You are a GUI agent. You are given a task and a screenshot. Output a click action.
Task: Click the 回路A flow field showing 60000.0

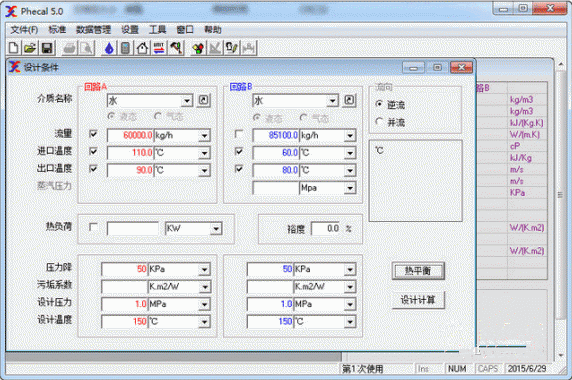tap(130, 136)
